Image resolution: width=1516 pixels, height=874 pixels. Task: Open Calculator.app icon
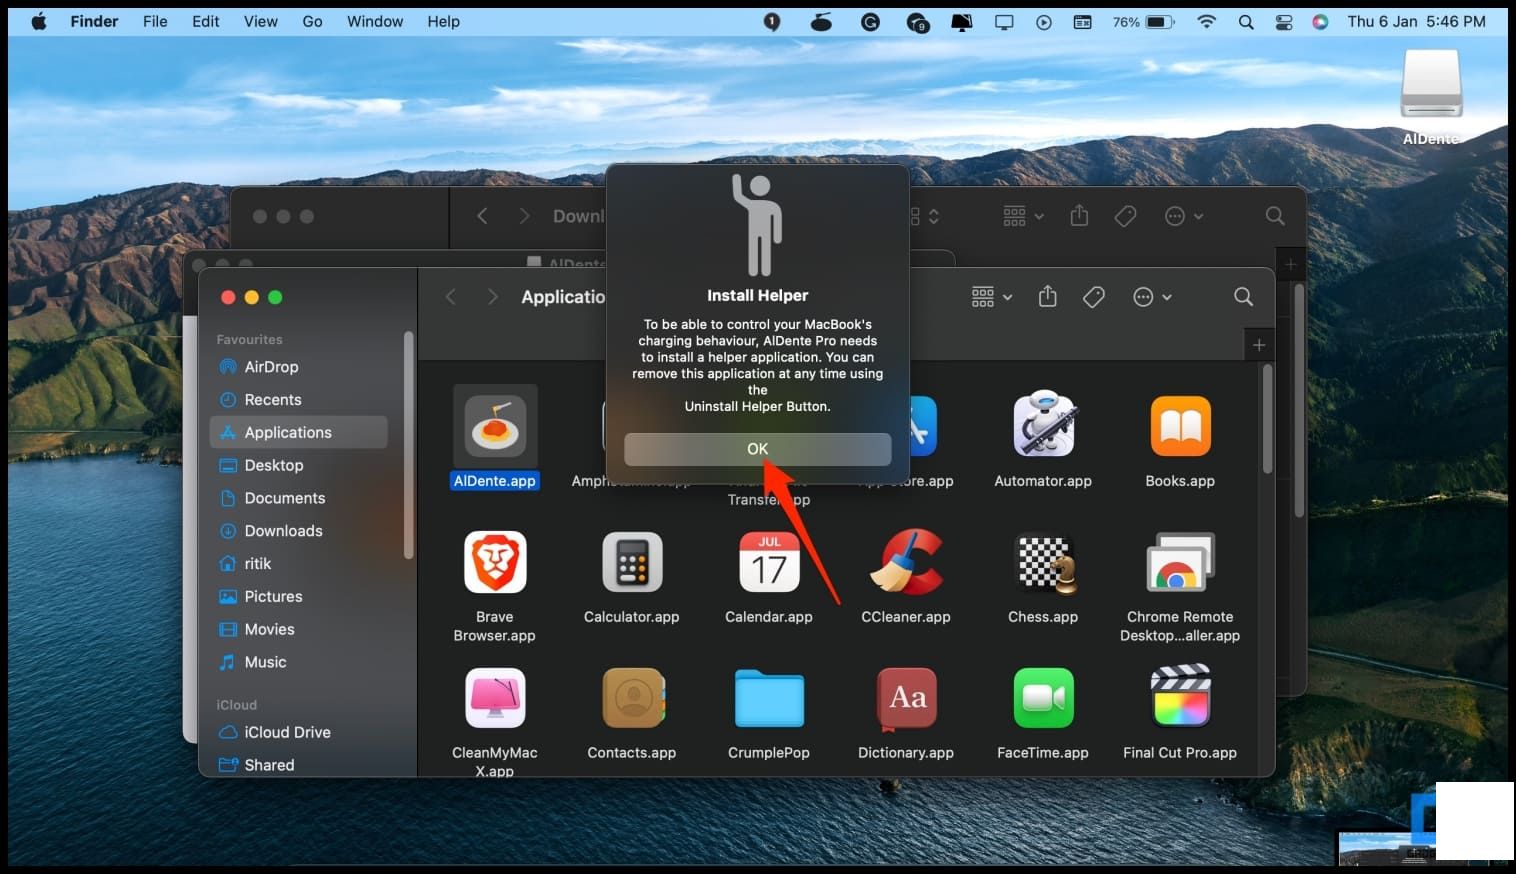pyautogui.click(x=632, y=562)
